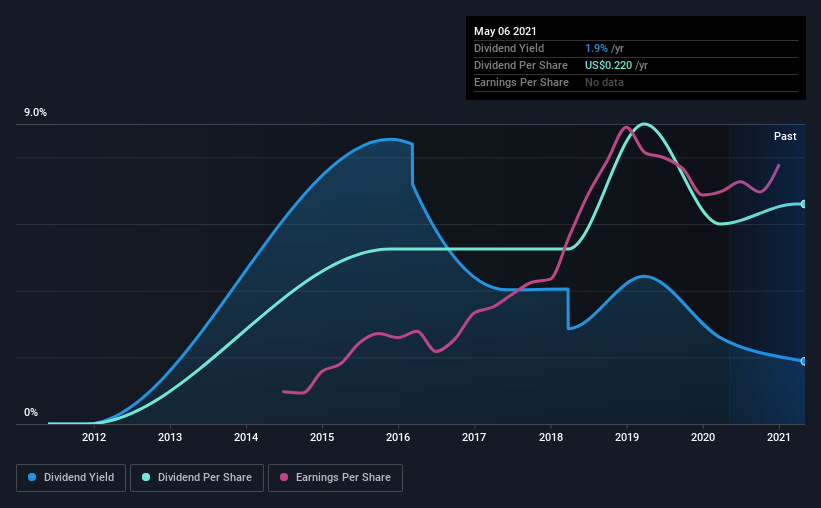Click the Past region label
The image size is (821, 508).
click(785, 136)
